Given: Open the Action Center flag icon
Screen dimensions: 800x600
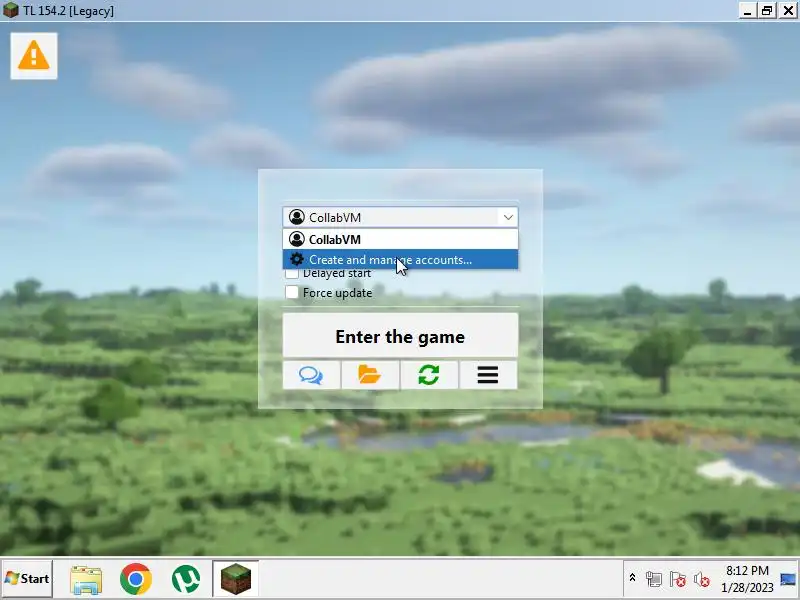Looking at the screenshot, I should tap(678, 579).
